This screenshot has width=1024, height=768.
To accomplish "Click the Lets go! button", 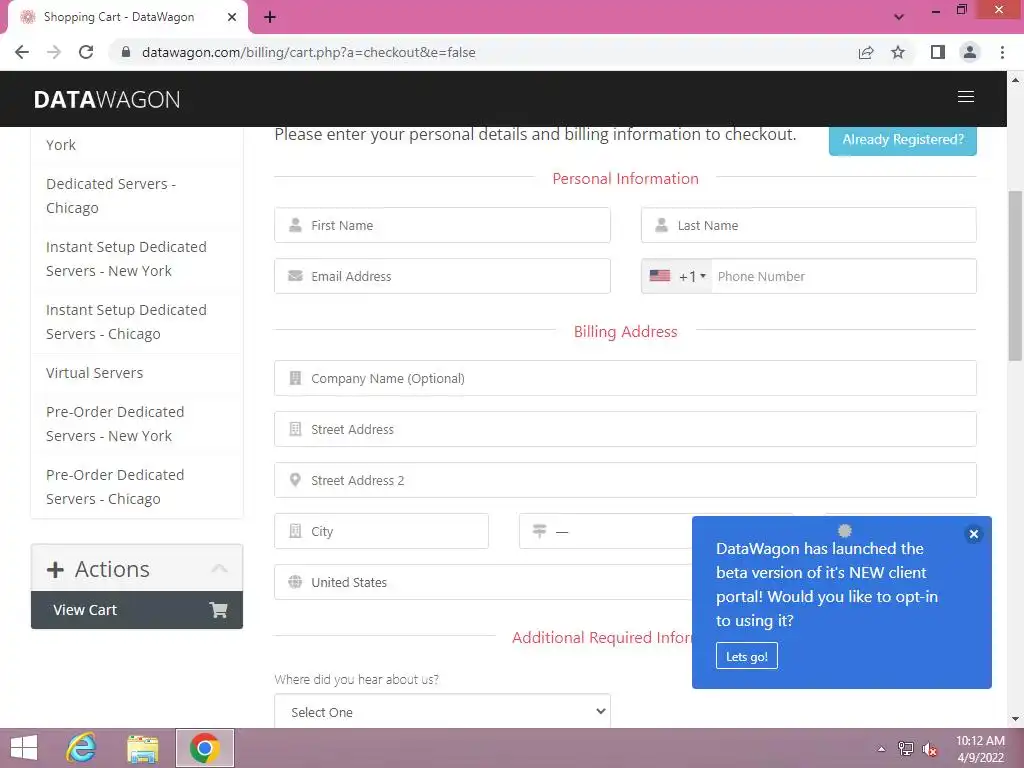I will (x=746, y=656).
